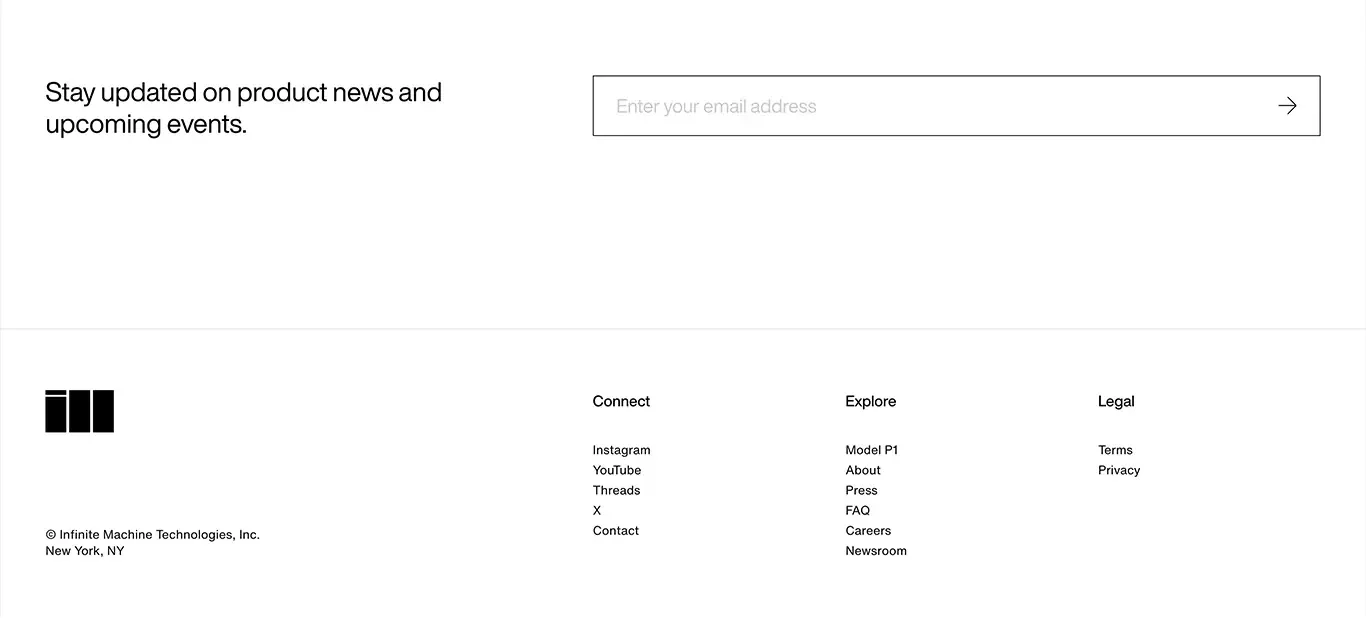The height and width of the screenshot is (618, 1366).
Task: Visit the About page link
Action: (863, 470)
